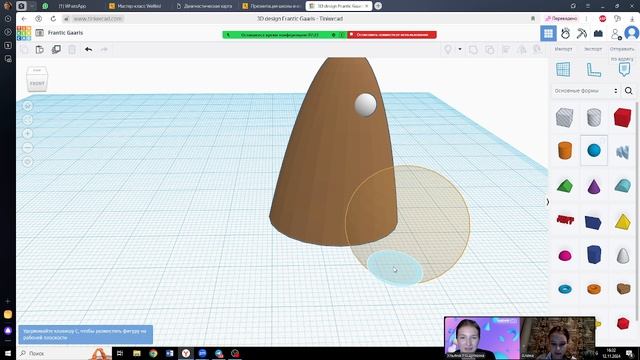
Task: Pick the dark blue Polygon shape
Action: [594, 255]
